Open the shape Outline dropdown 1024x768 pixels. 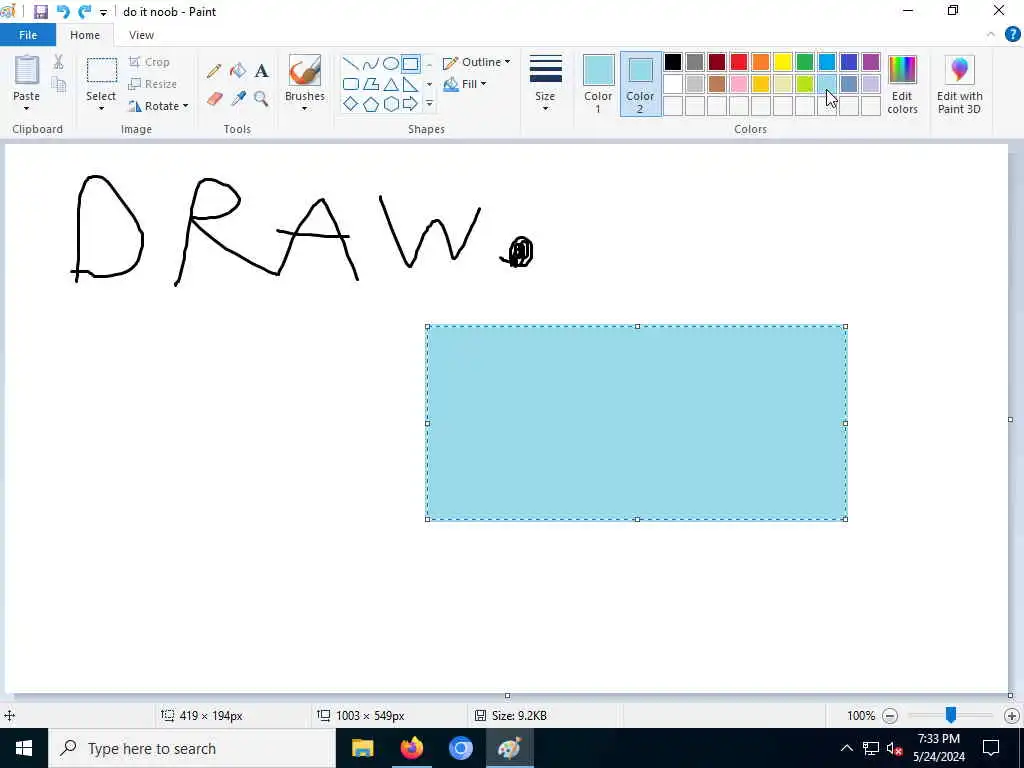pos(477,63)
